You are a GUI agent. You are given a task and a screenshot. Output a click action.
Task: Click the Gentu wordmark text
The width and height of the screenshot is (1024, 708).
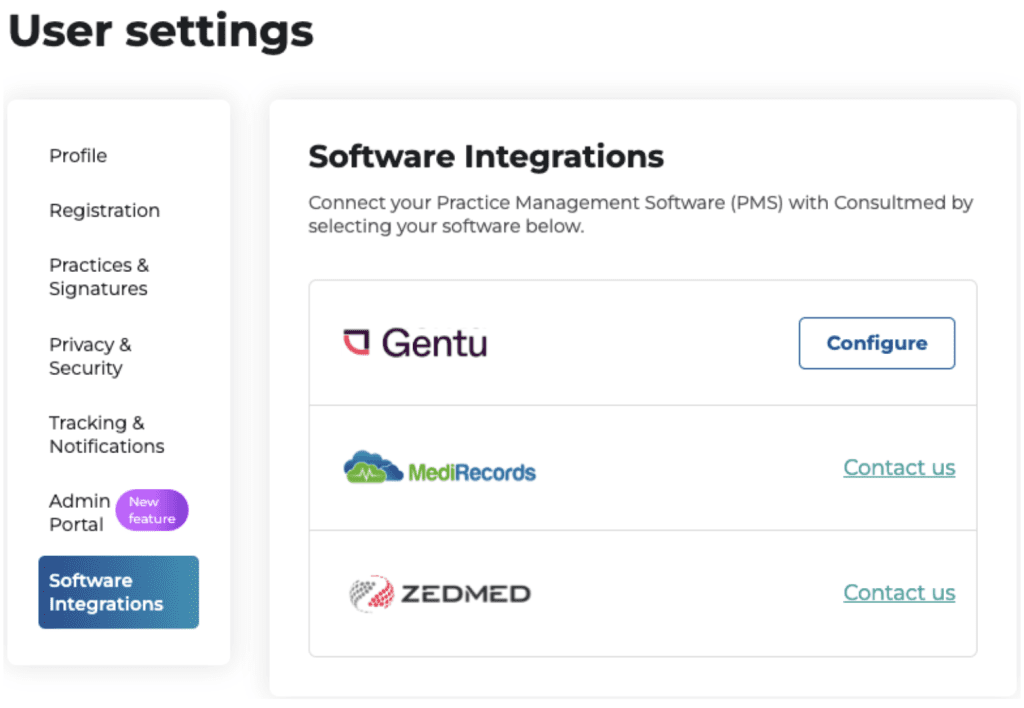(x=435, y=343)
